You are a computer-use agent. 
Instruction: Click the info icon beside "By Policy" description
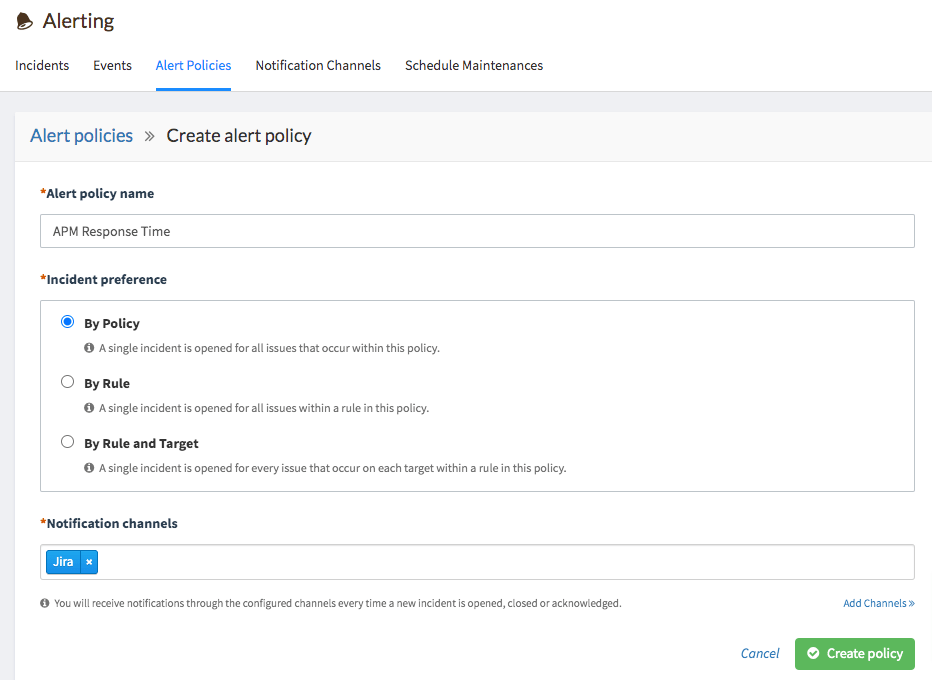88,348
